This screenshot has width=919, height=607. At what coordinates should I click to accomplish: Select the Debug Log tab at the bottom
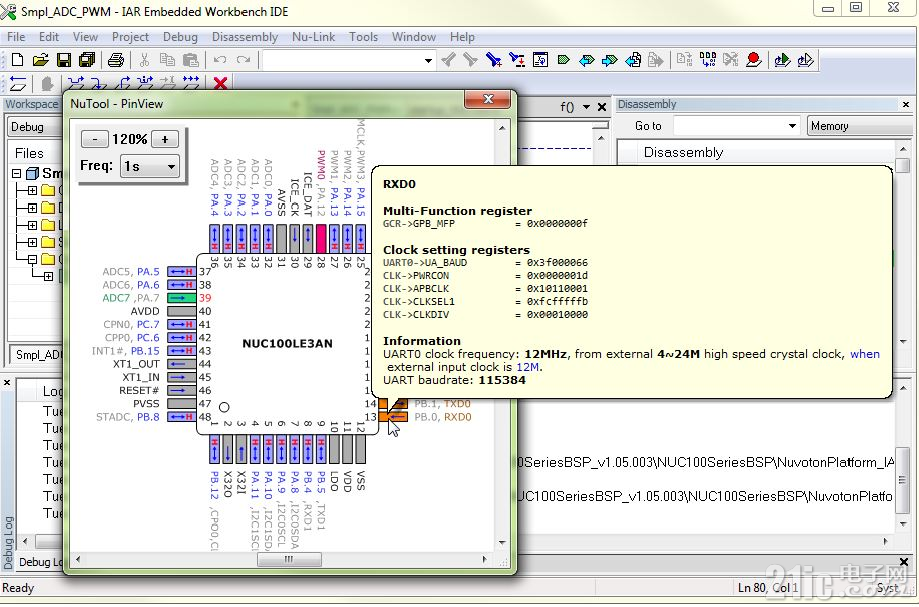(x=38, y=562)
